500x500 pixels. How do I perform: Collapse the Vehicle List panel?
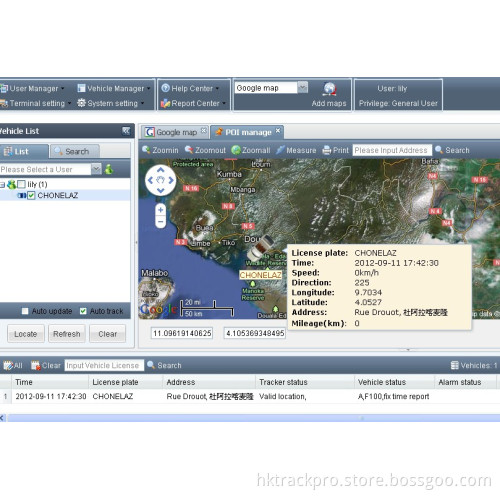point(126,131)
